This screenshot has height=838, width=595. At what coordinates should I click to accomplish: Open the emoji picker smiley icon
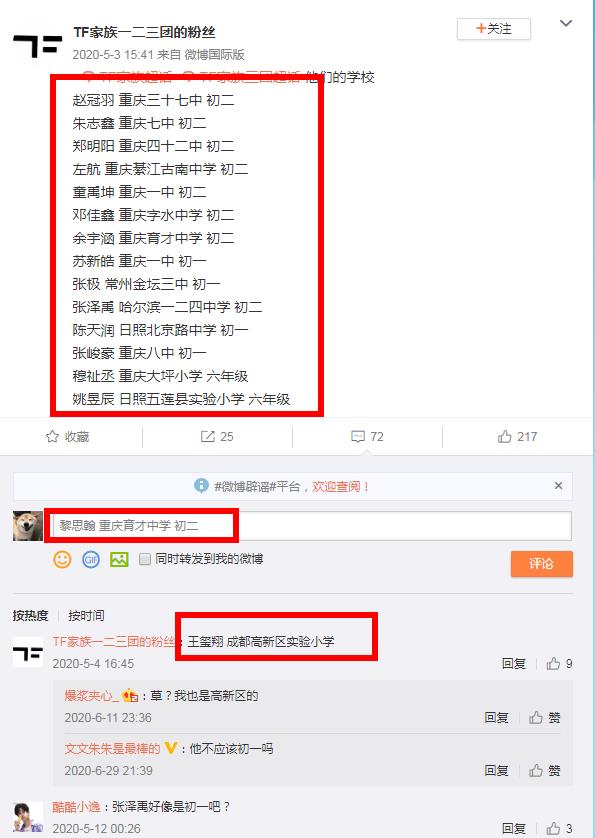click(62, 559)
